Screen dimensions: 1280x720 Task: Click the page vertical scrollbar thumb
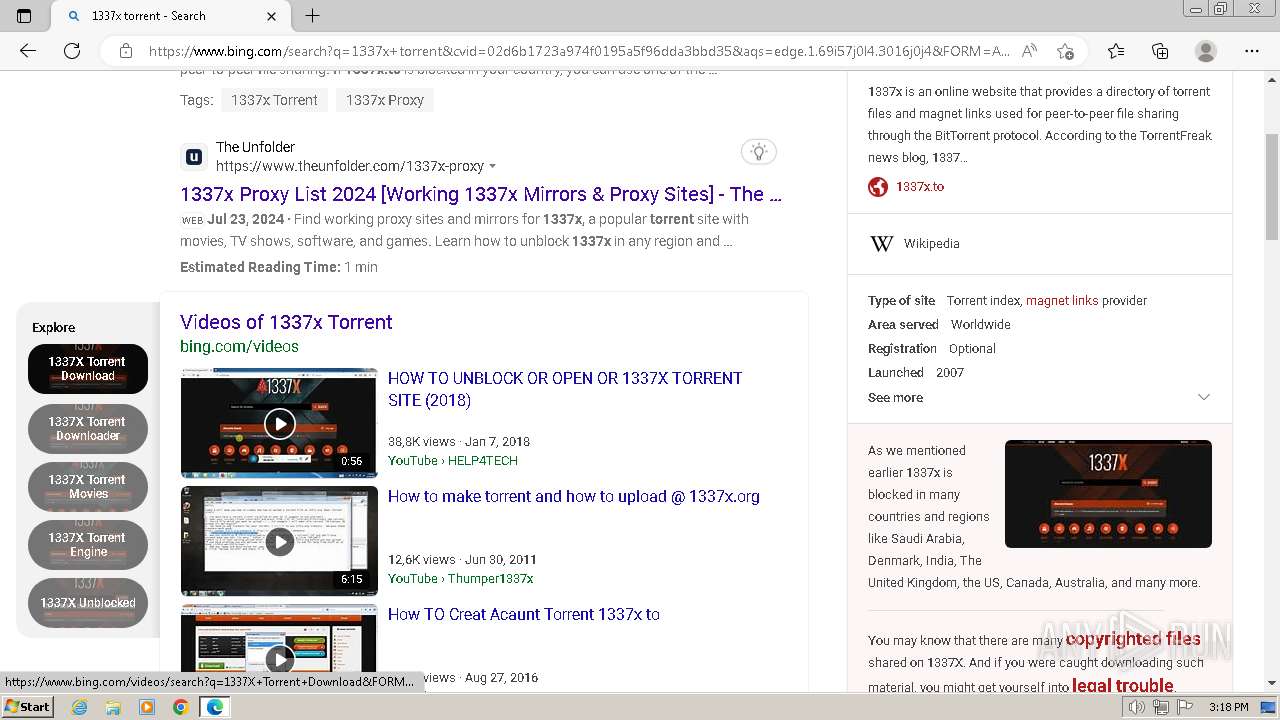tap(1272, 185)
